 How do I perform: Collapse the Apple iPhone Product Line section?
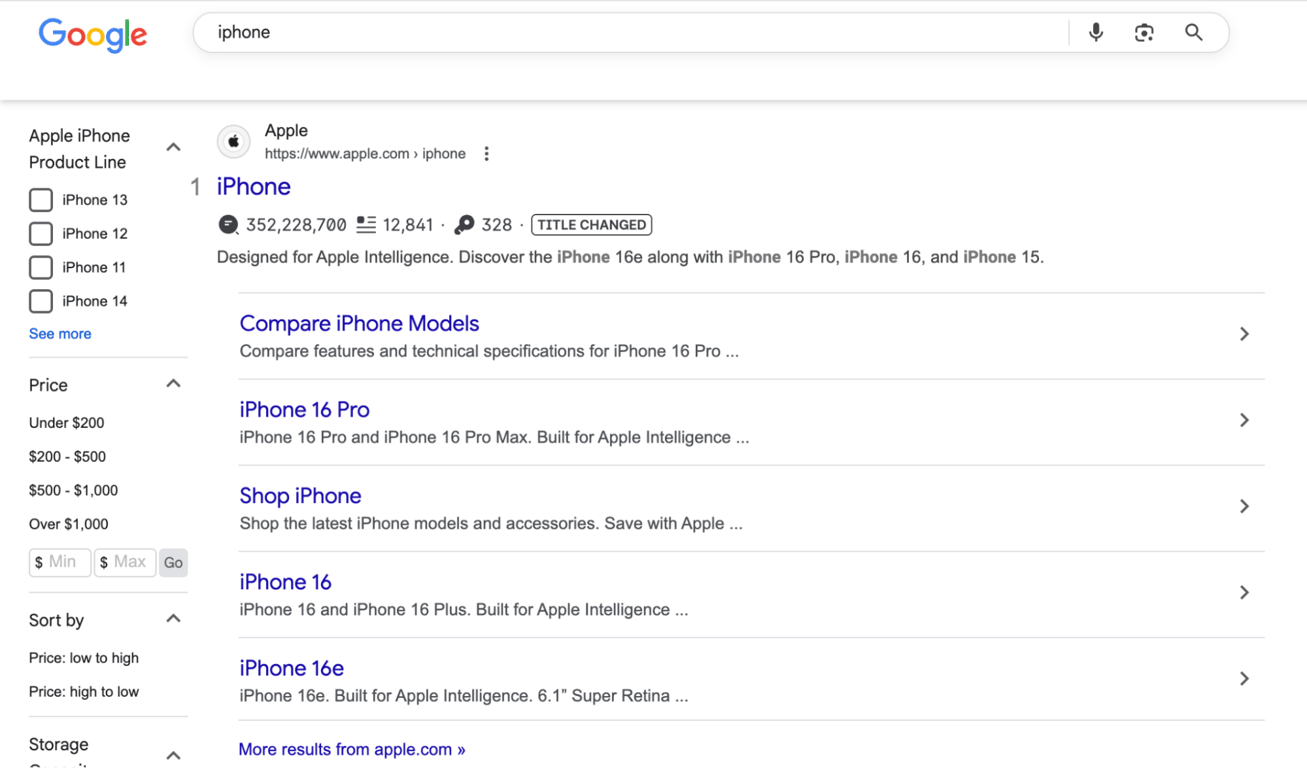coord(173,146)
